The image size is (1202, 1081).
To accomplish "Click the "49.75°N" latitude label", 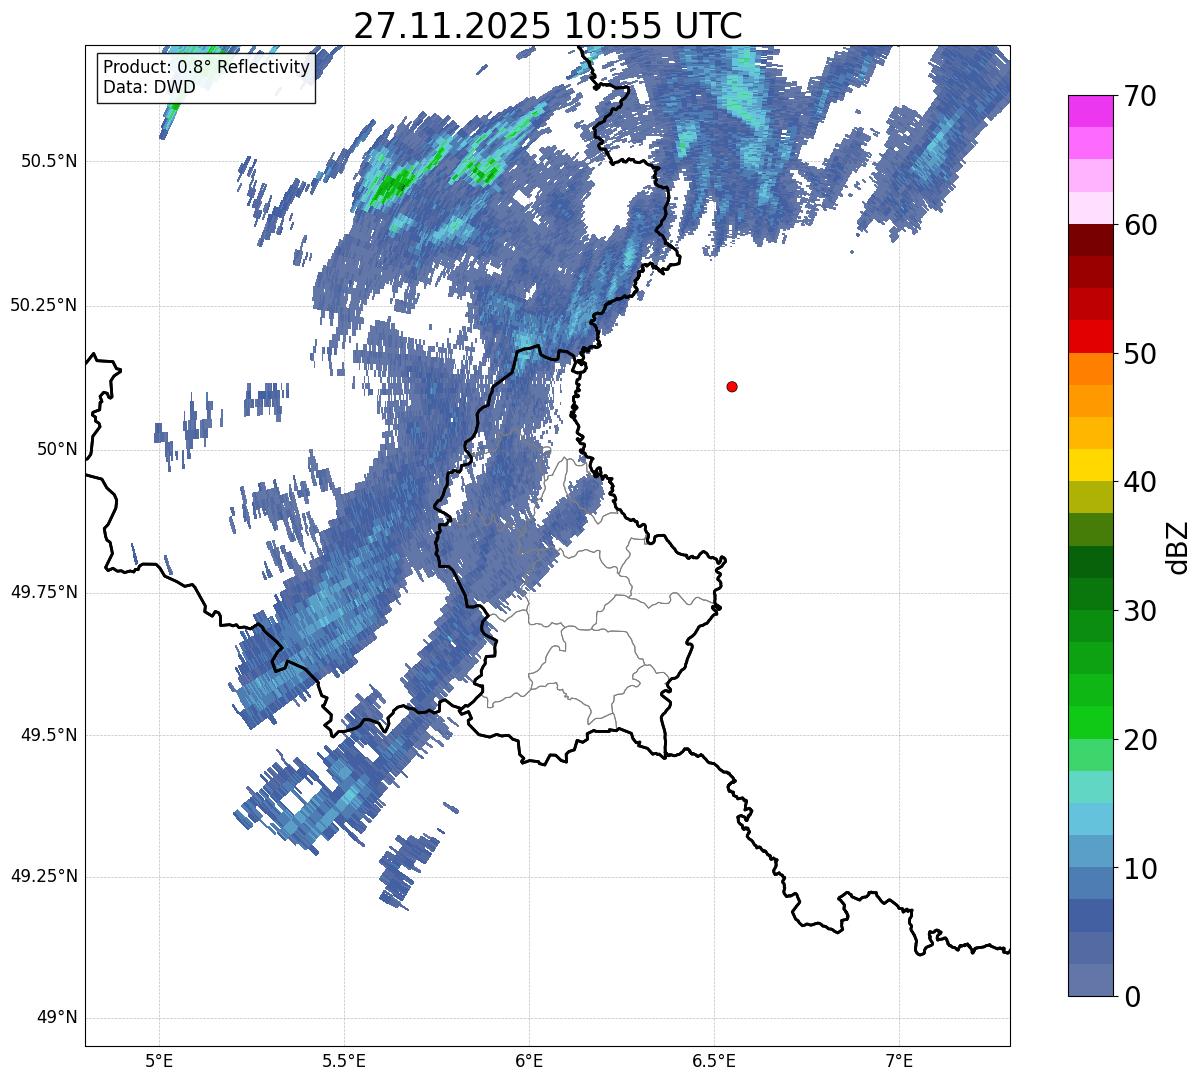I will click(x=43, y=592).
